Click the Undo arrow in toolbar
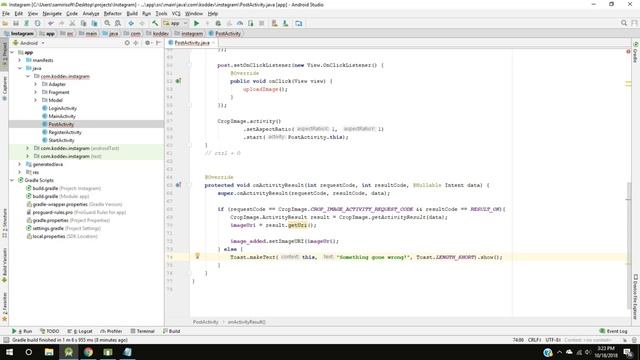This screenshot has height=360, width=640. point(51,23)
